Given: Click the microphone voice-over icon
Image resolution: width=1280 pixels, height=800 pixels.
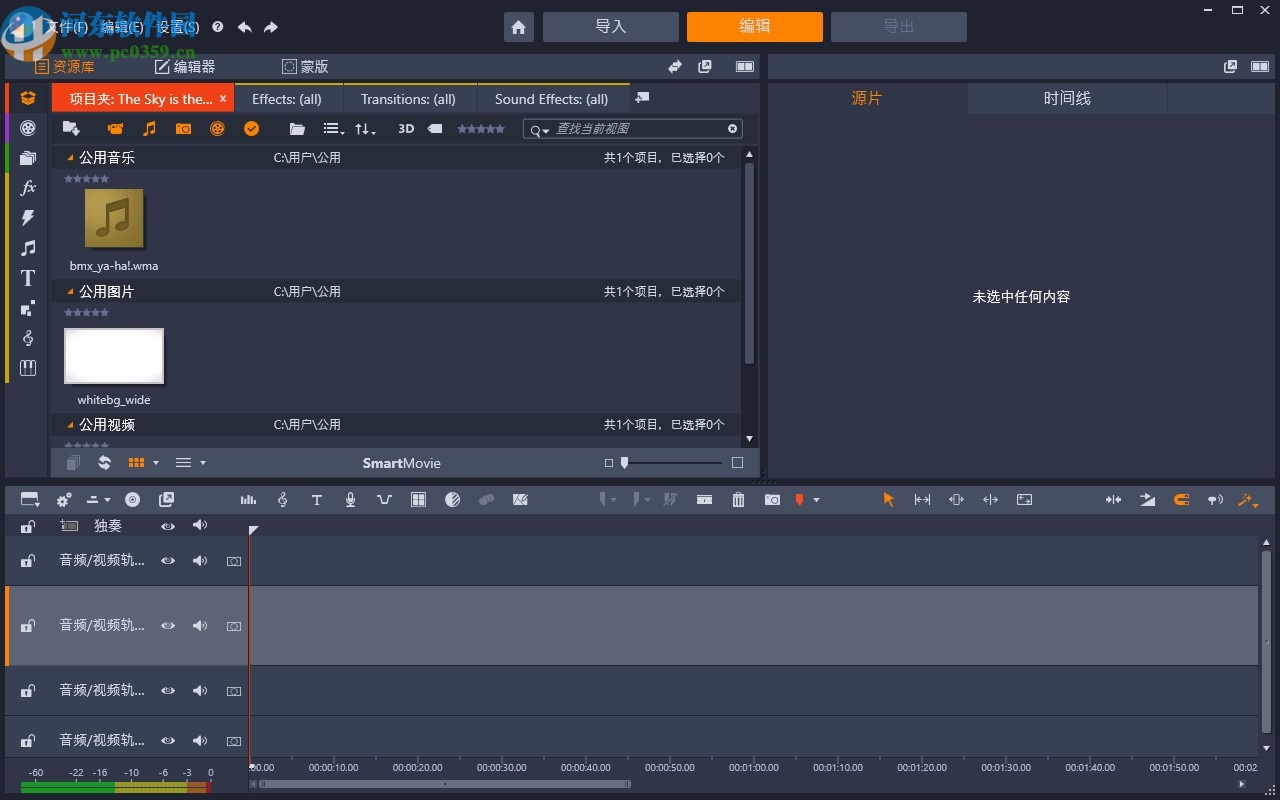Looking at the screenshot, I should click(x=350, y=500).
